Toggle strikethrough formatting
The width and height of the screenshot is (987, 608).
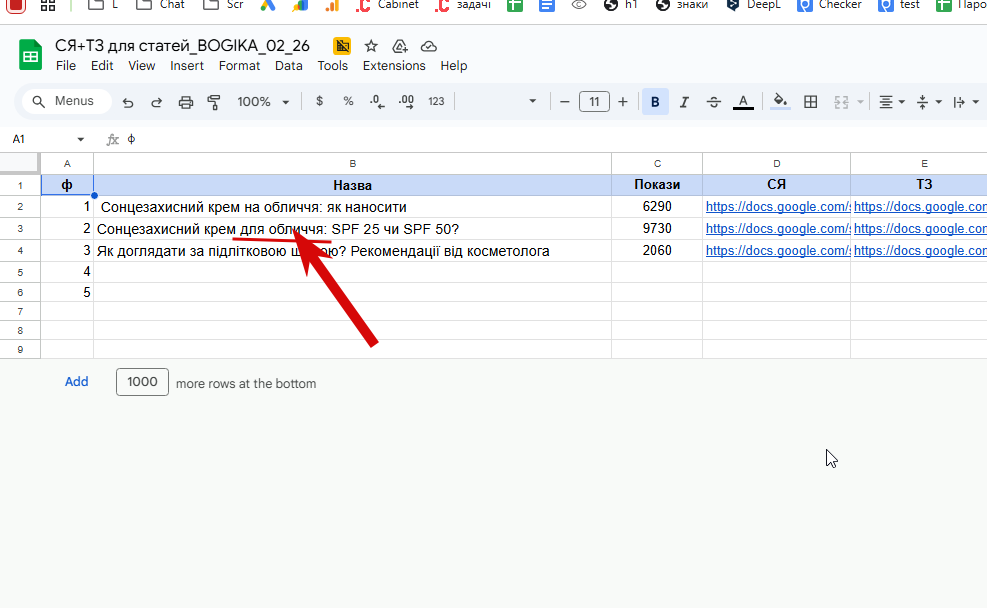713,101
